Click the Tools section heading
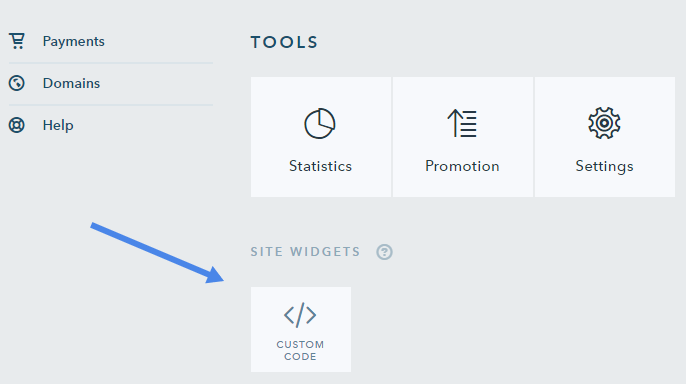The height and width of the screenshot is (384, 686). 284,42
